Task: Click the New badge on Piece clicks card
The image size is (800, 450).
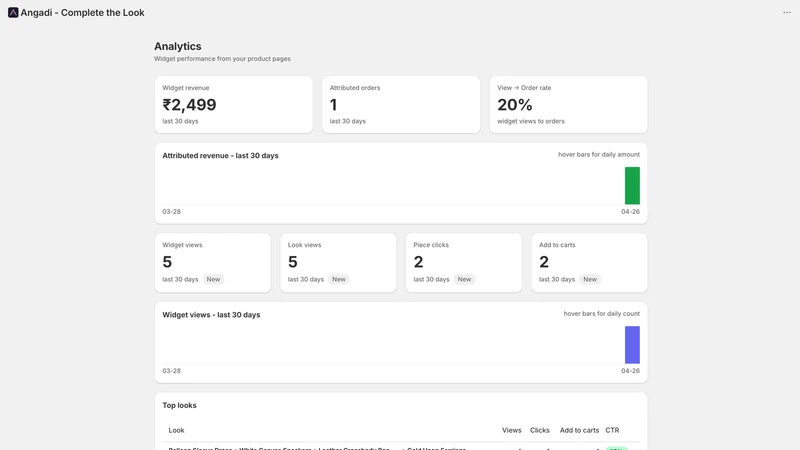Action: click(x=464, y=279)
